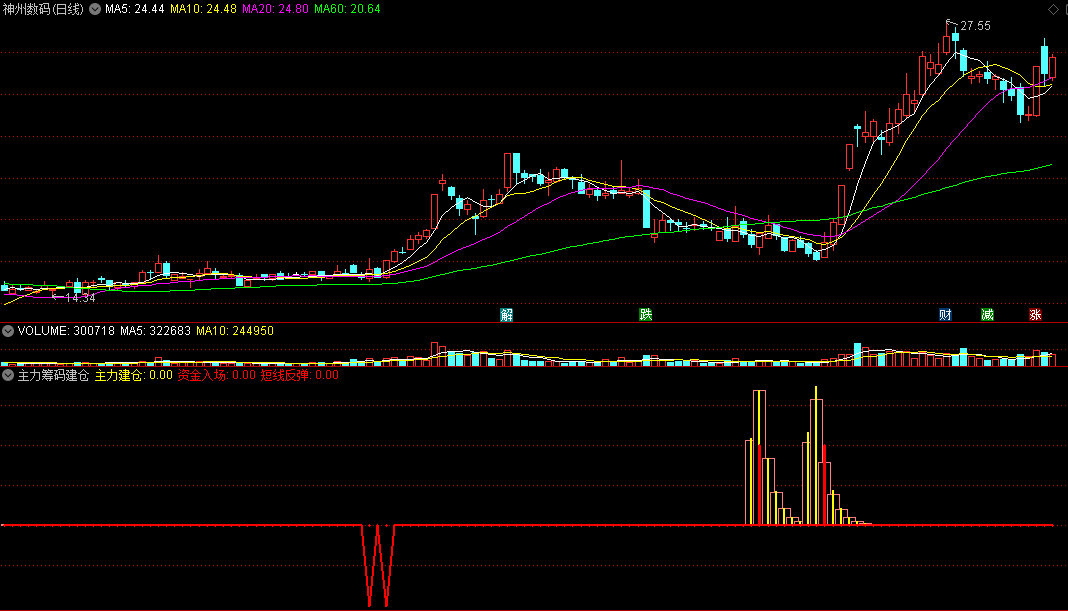Expand the VOLUME indicator settings arrow
1068x611 pixels.
[8, 331]
